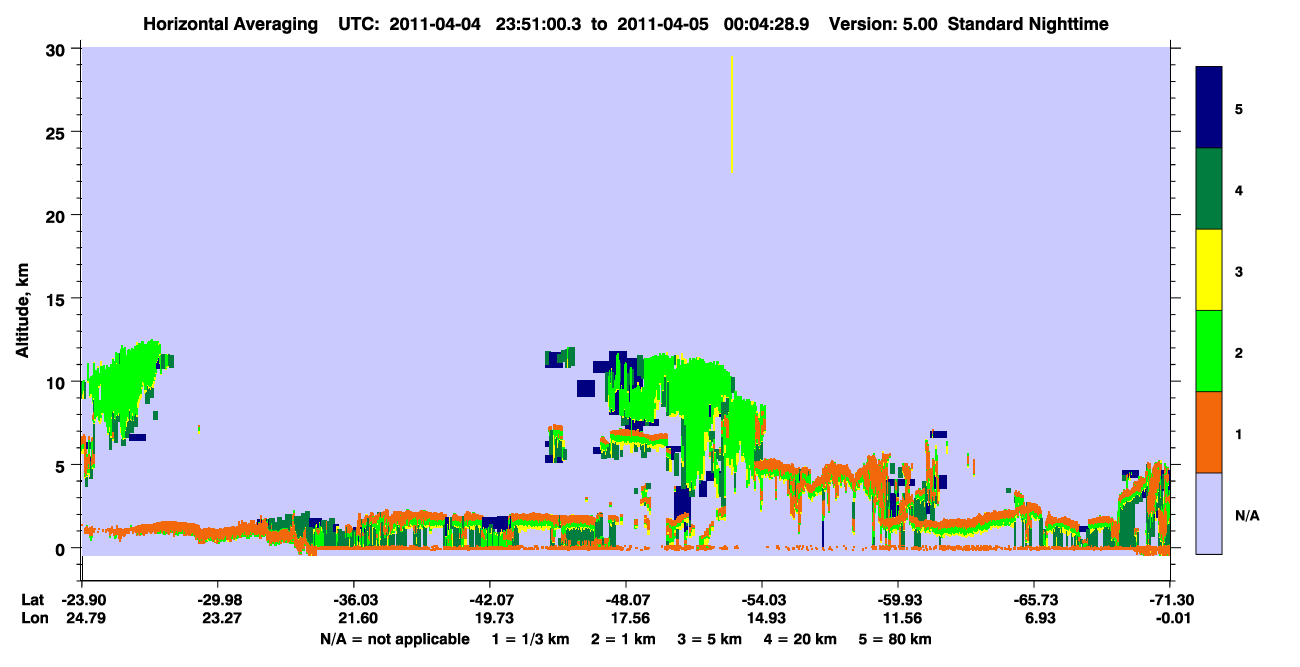
Task: Click the colorbar label 'N/A'
Action: point(1246,516)
